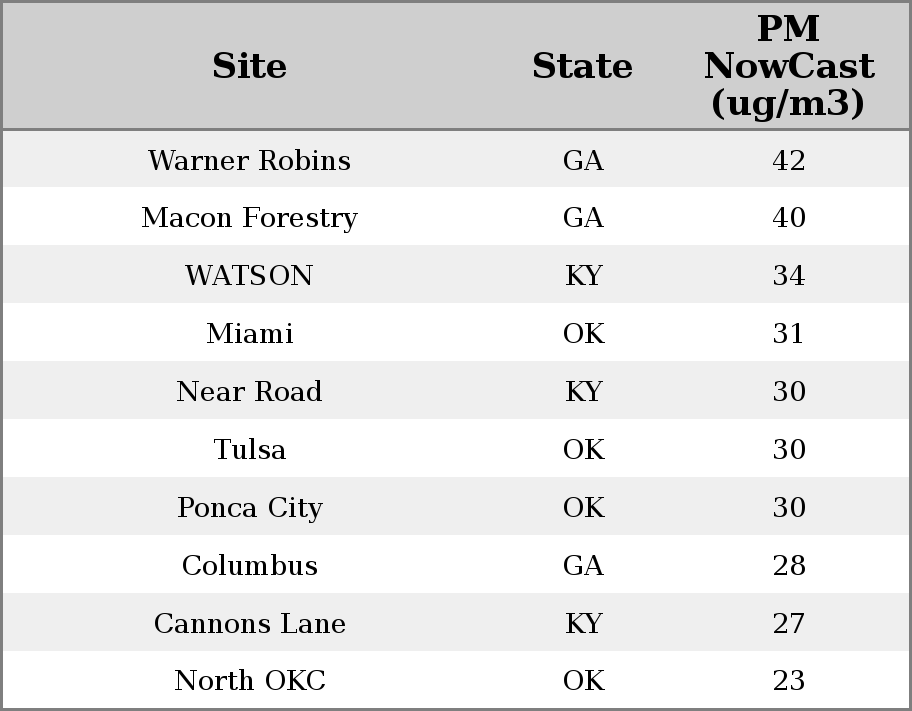Screen dimensions: 912x711
Task: Click the Columbus site name
Action: 249,566
